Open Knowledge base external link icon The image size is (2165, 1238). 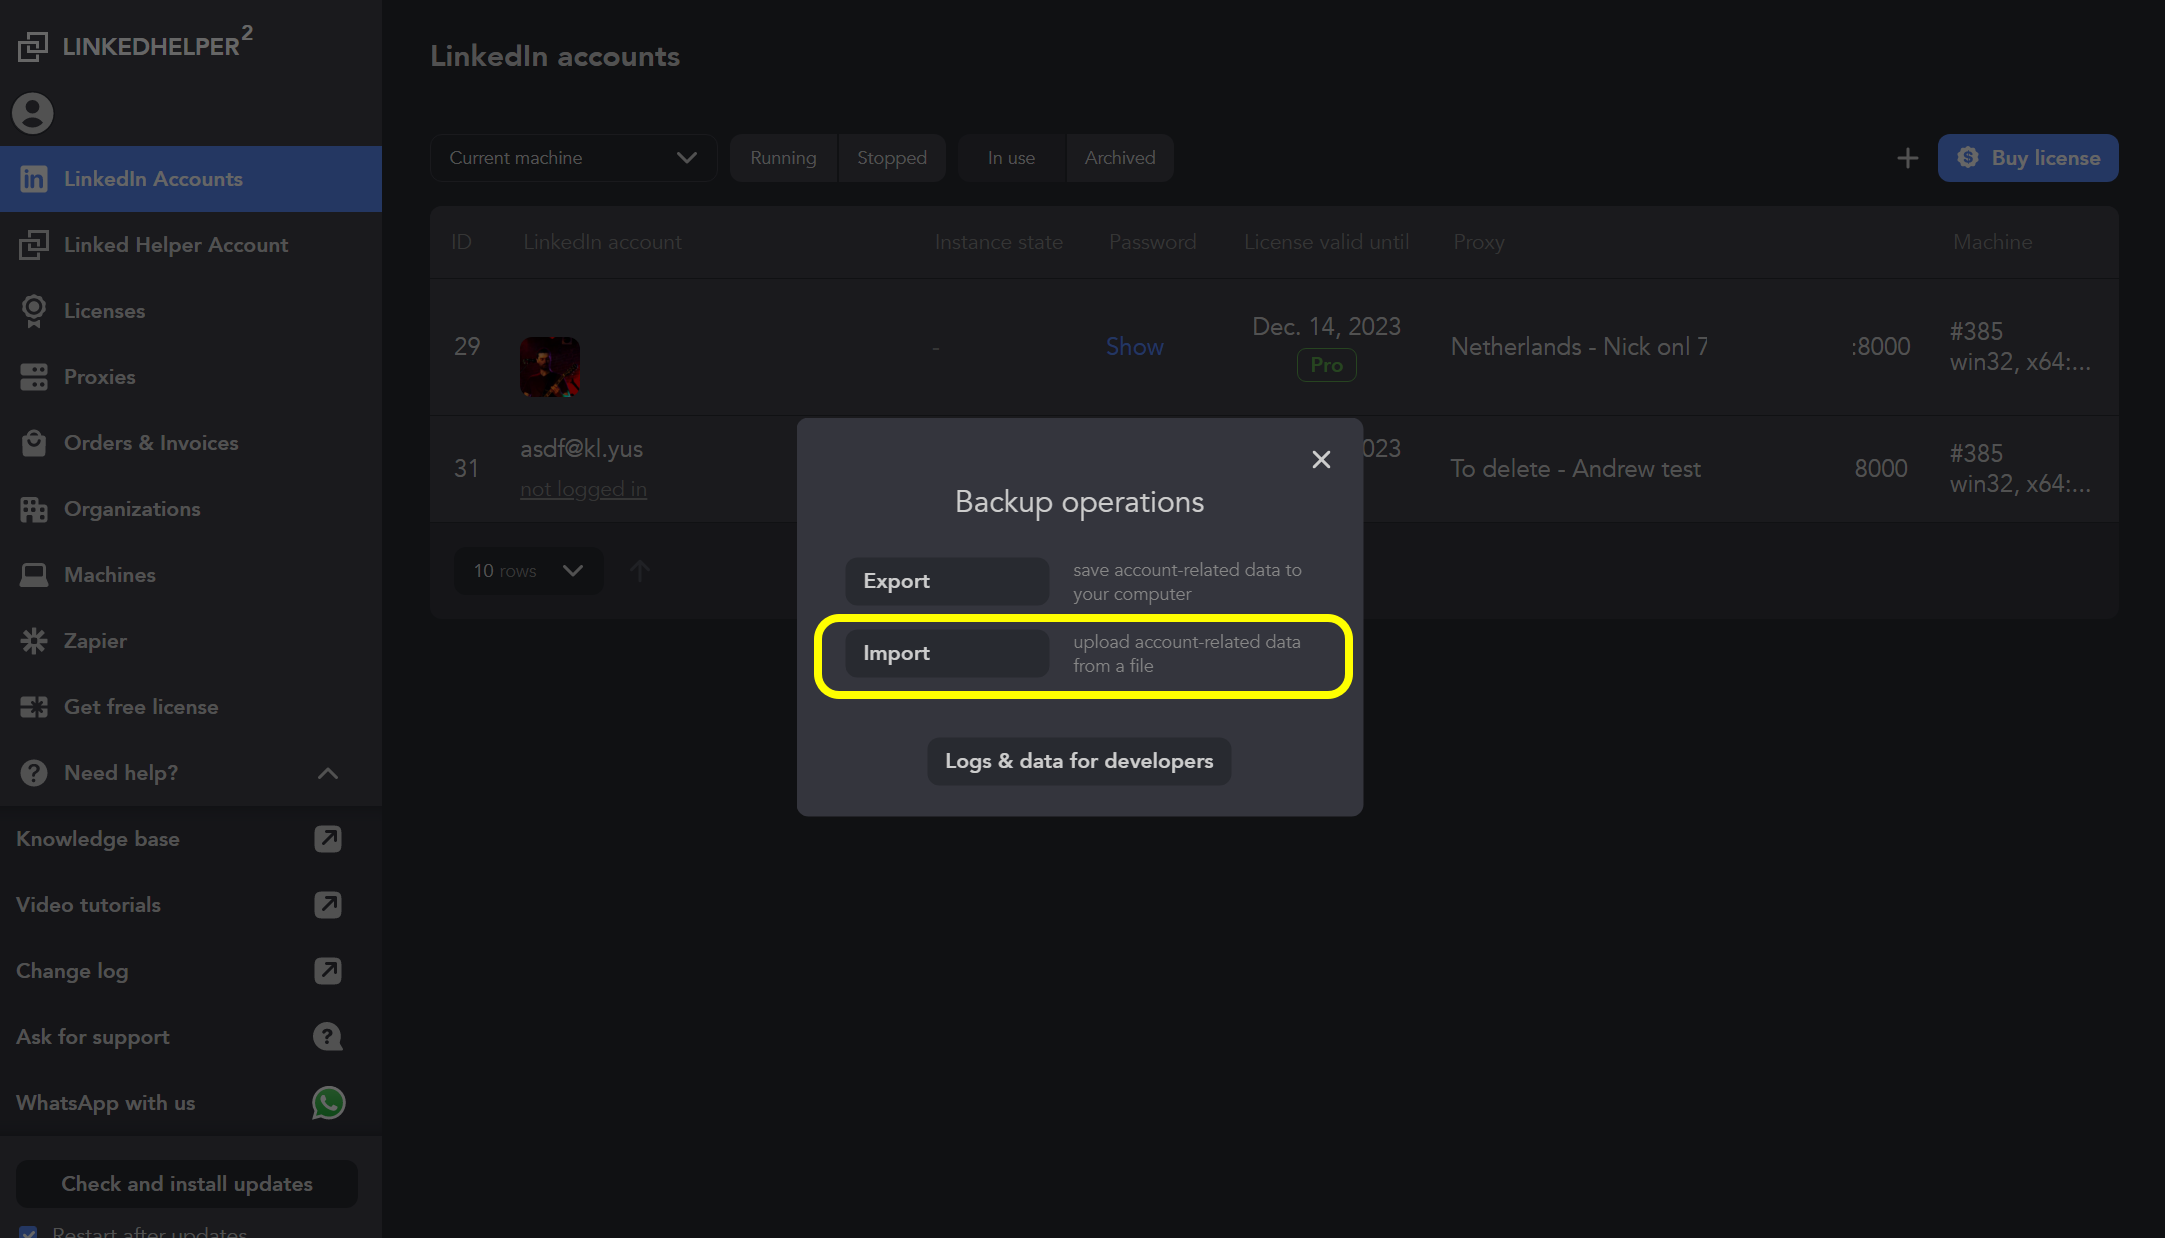coord(328,839)
